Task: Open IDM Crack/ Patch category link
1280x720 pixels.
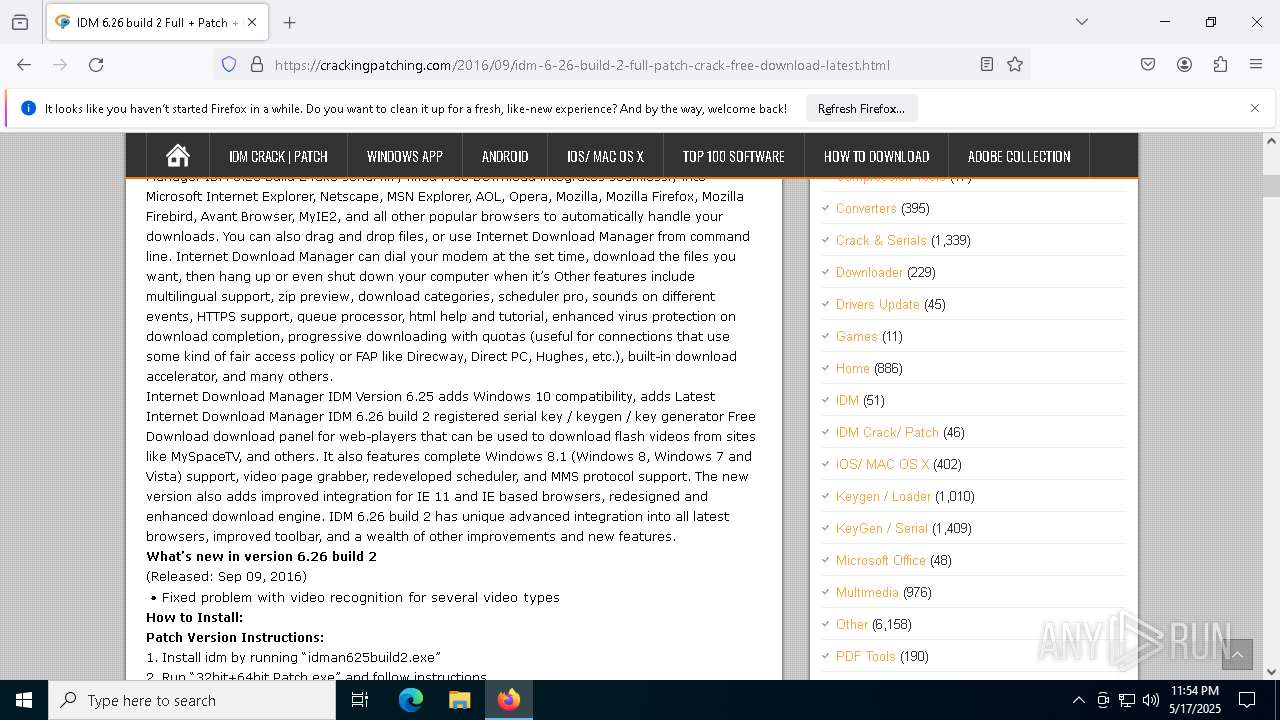Action: coord(887,432)
